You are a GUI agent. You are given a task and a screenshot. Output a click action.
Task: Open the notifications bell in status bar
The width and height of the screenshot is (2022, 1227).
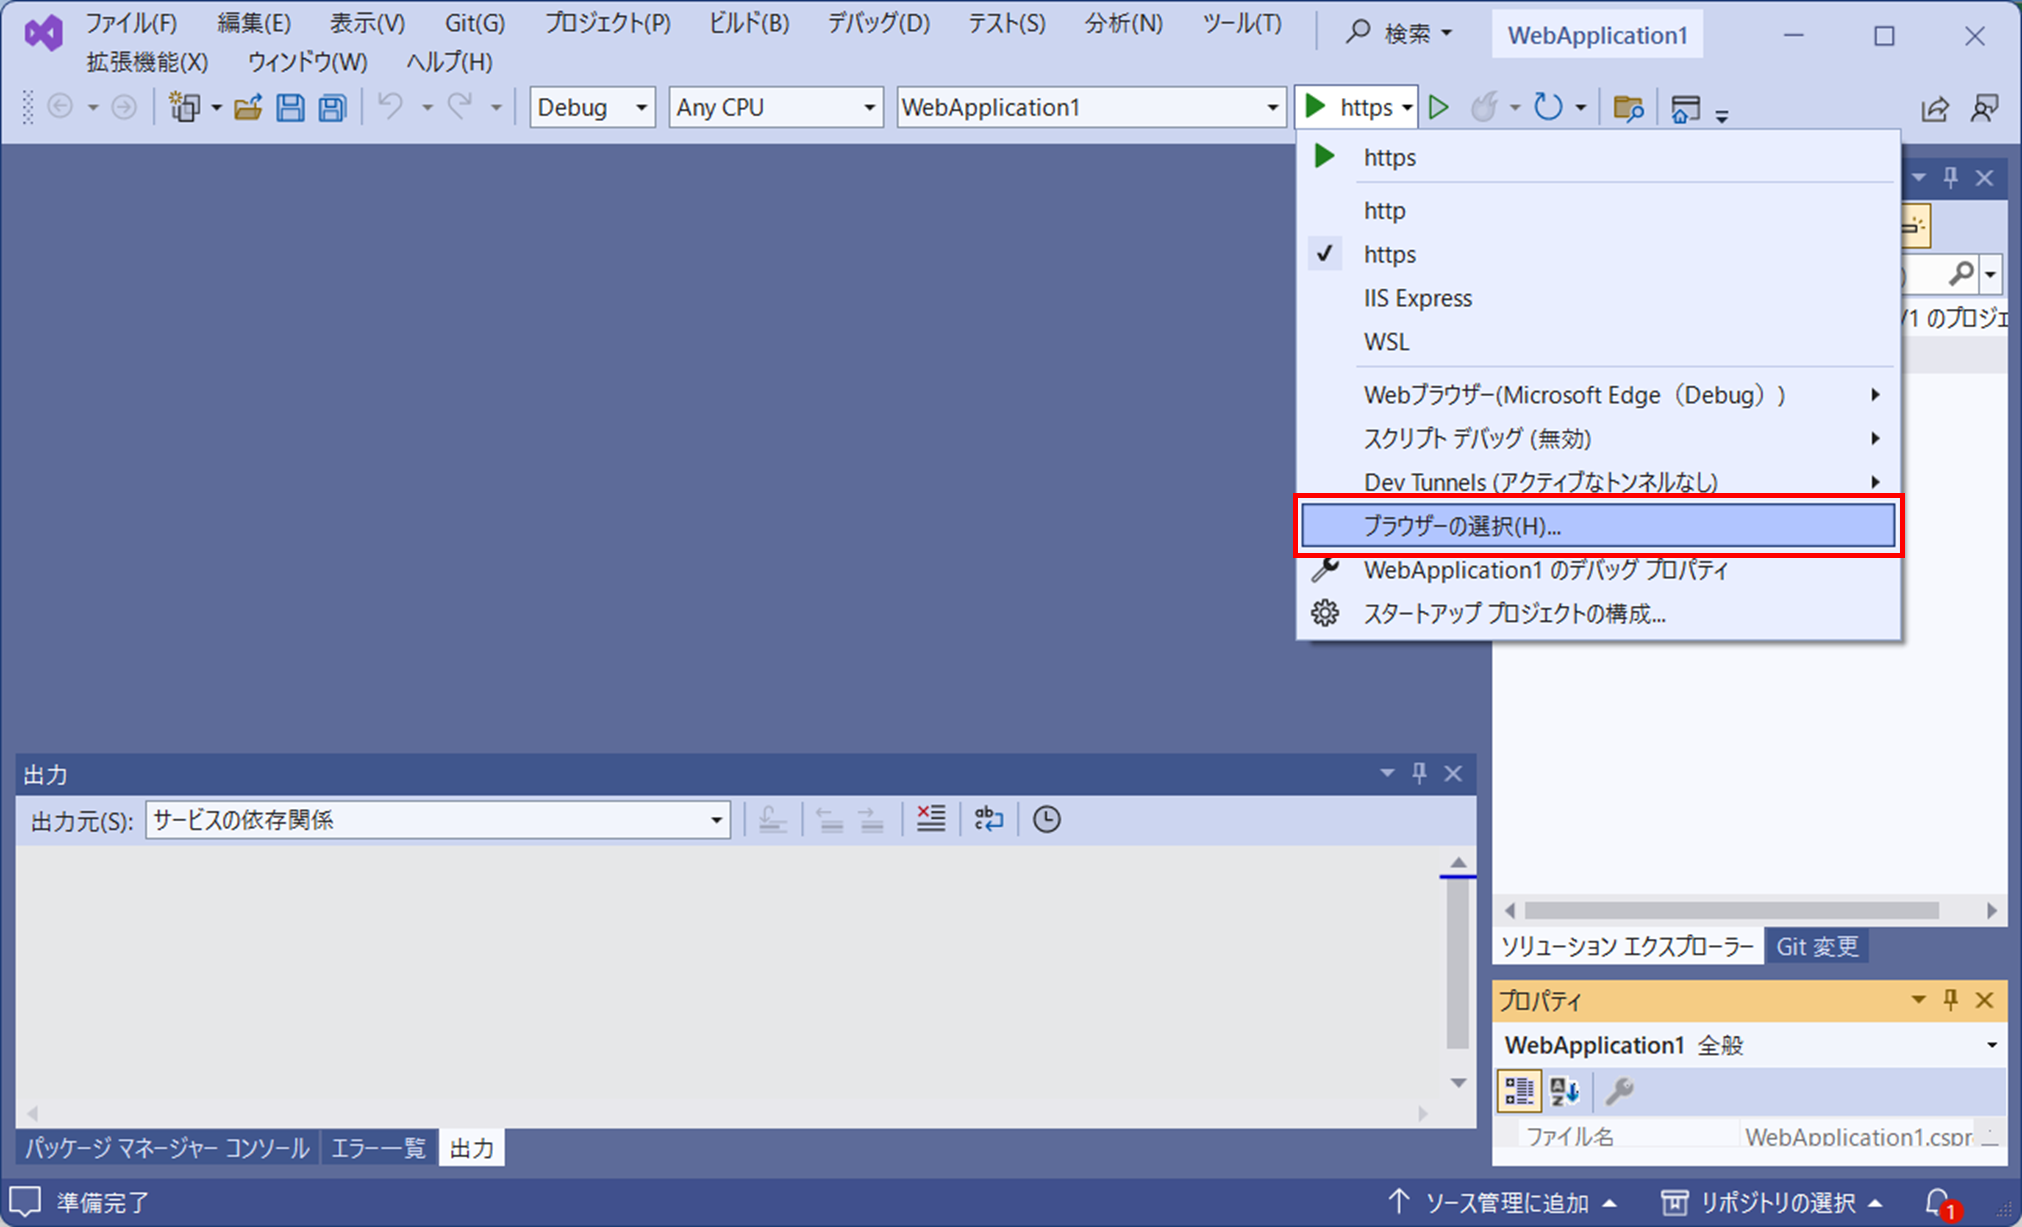point(1938,1202)
